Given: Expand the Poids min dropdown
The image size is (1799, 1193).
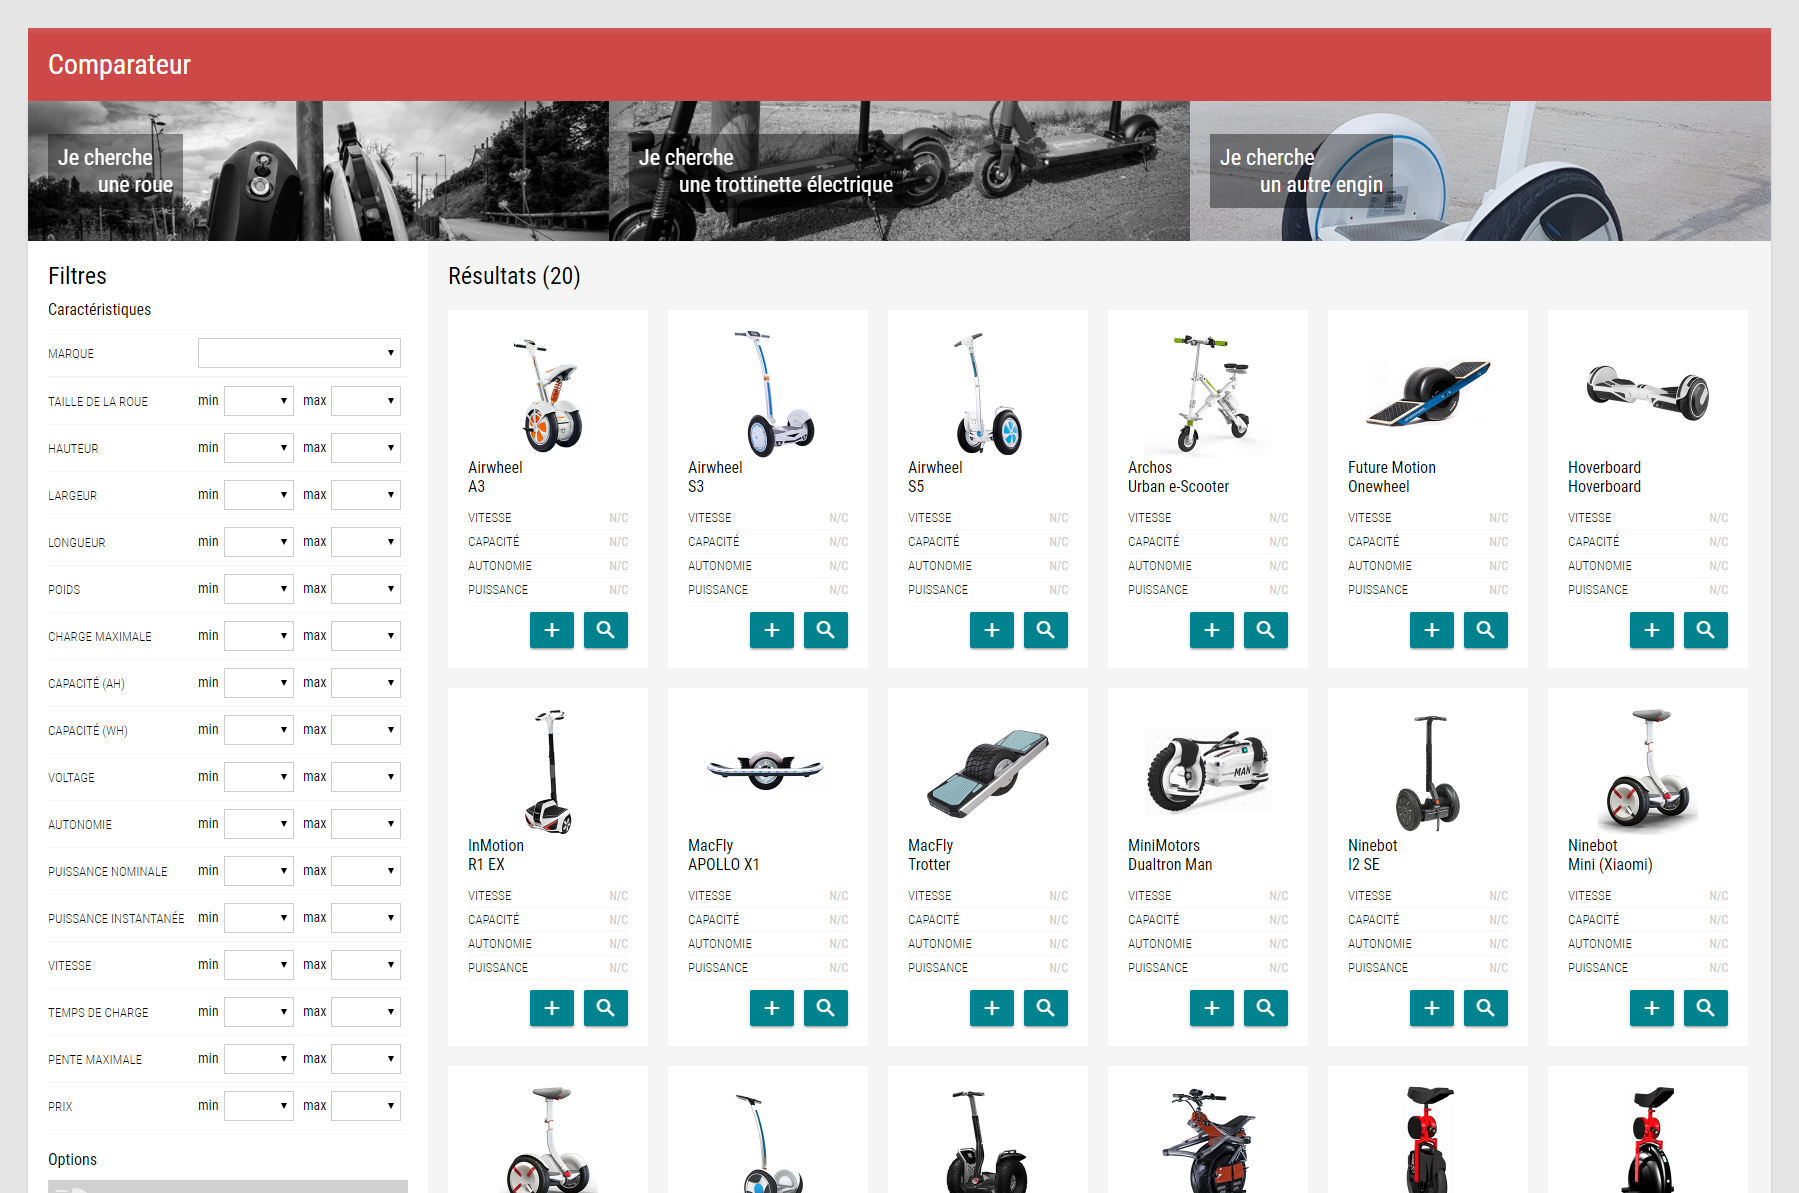Looking at the screenshot, I should coord(259,589).
